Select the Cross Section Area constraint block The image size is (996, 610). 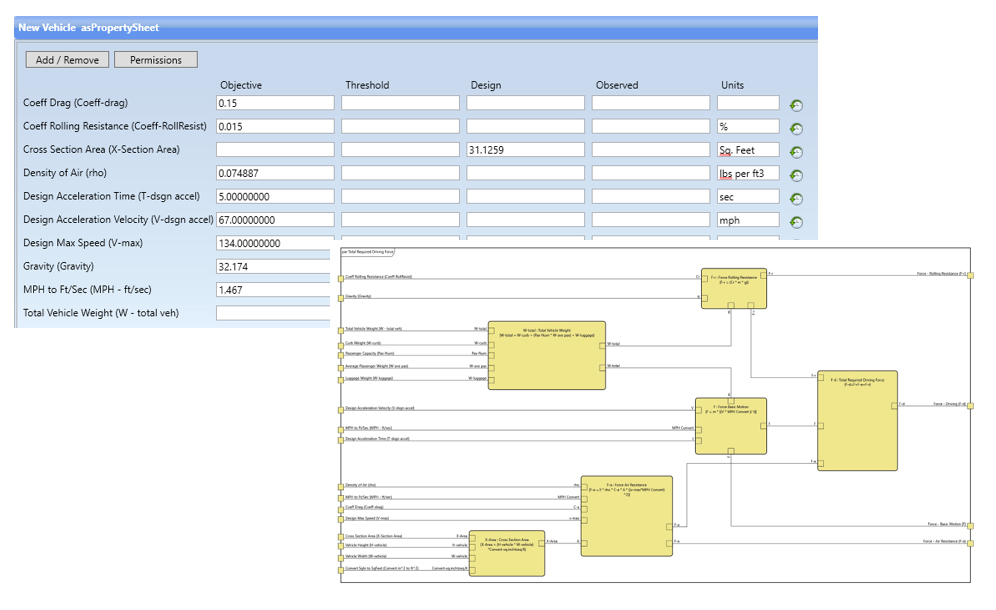(x=507, y=552)
